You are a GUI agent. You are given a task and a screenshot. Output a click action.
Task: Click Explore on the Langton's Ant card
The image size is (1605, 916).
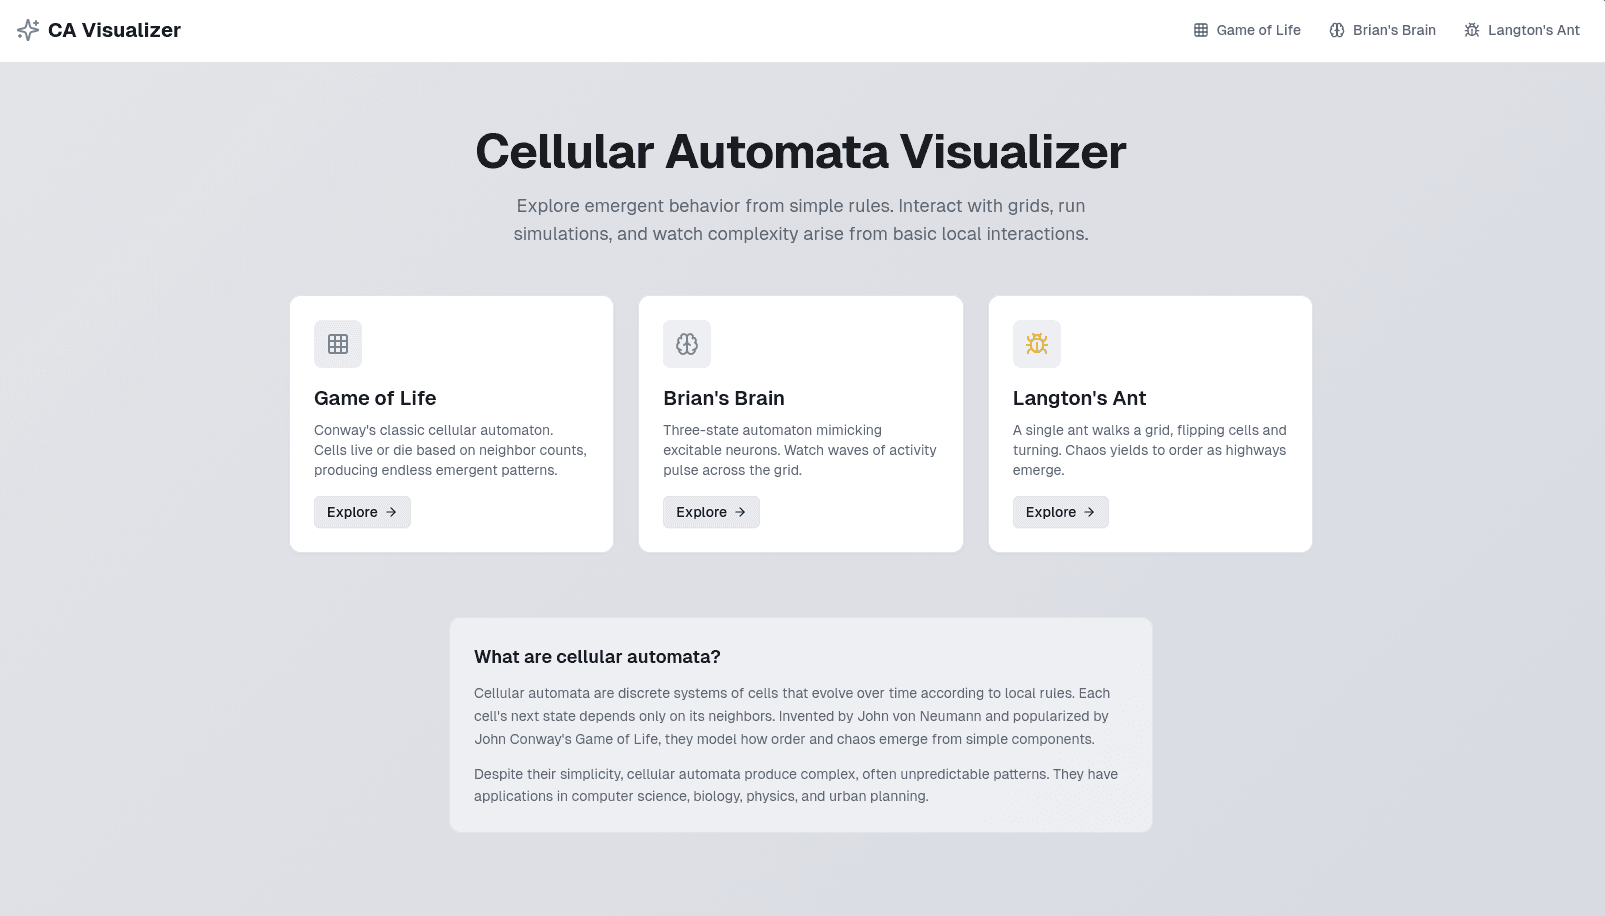(x=1060, y=512)
